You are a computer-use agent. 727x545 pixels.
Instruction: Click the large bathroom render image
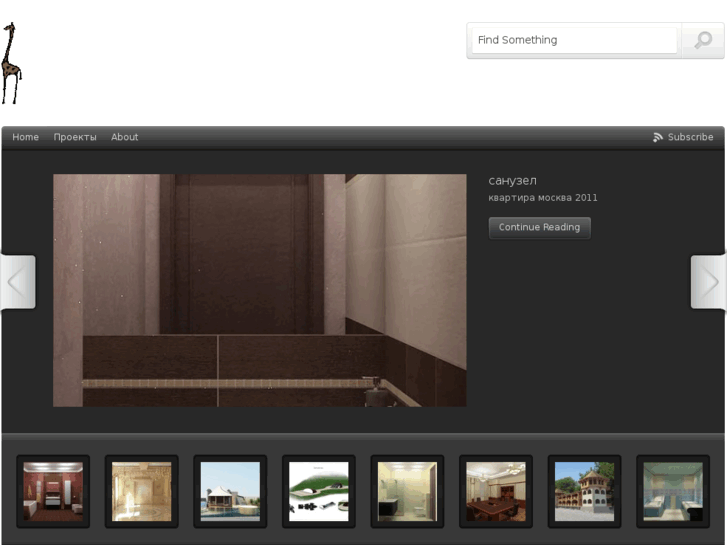pos(260,290)
